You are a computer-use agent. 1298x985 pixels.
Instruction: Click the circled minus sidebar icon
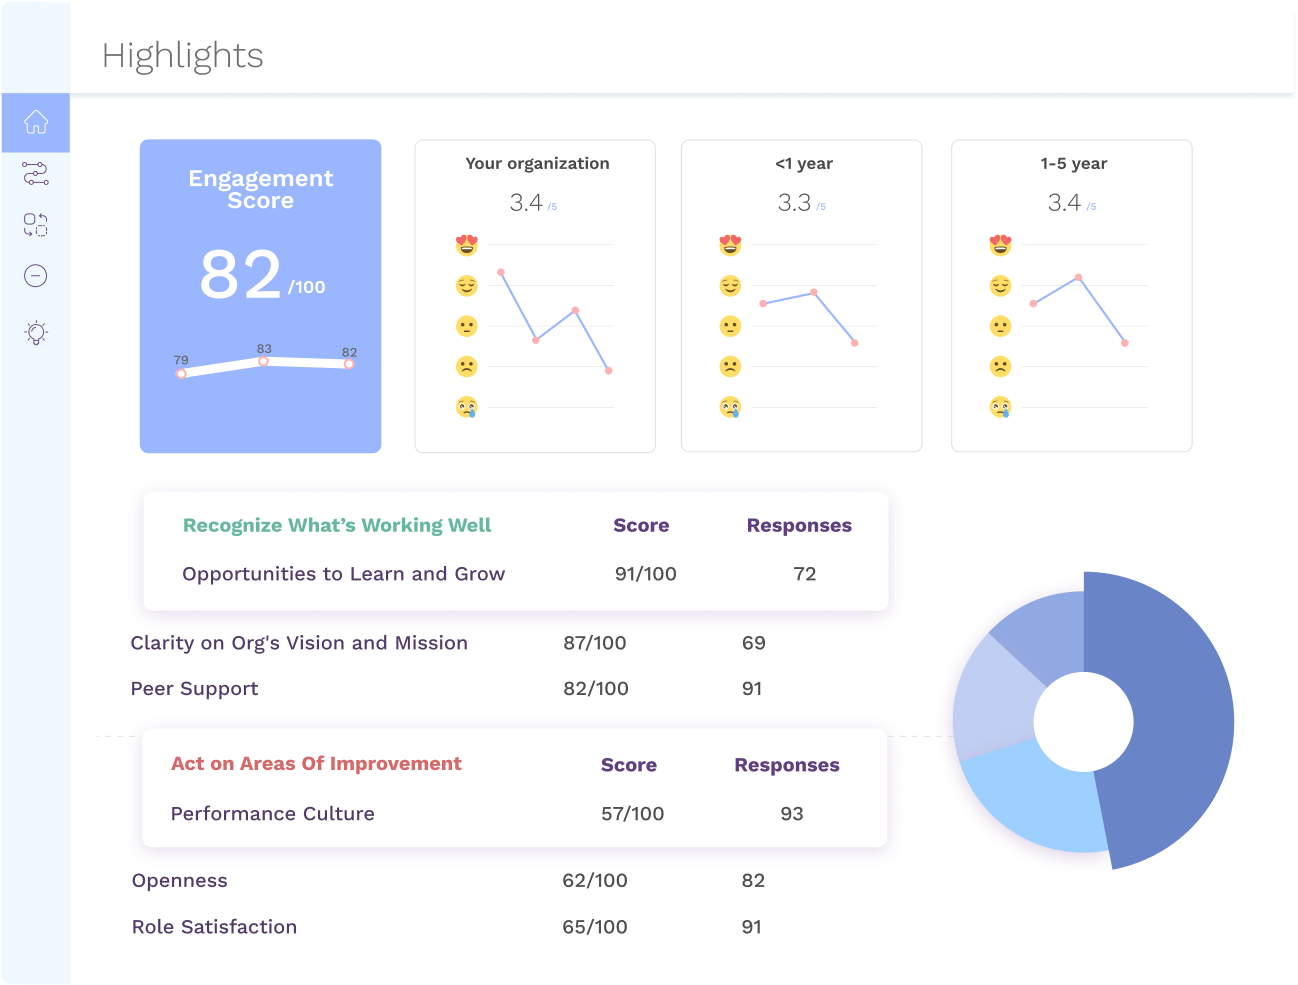36,276
